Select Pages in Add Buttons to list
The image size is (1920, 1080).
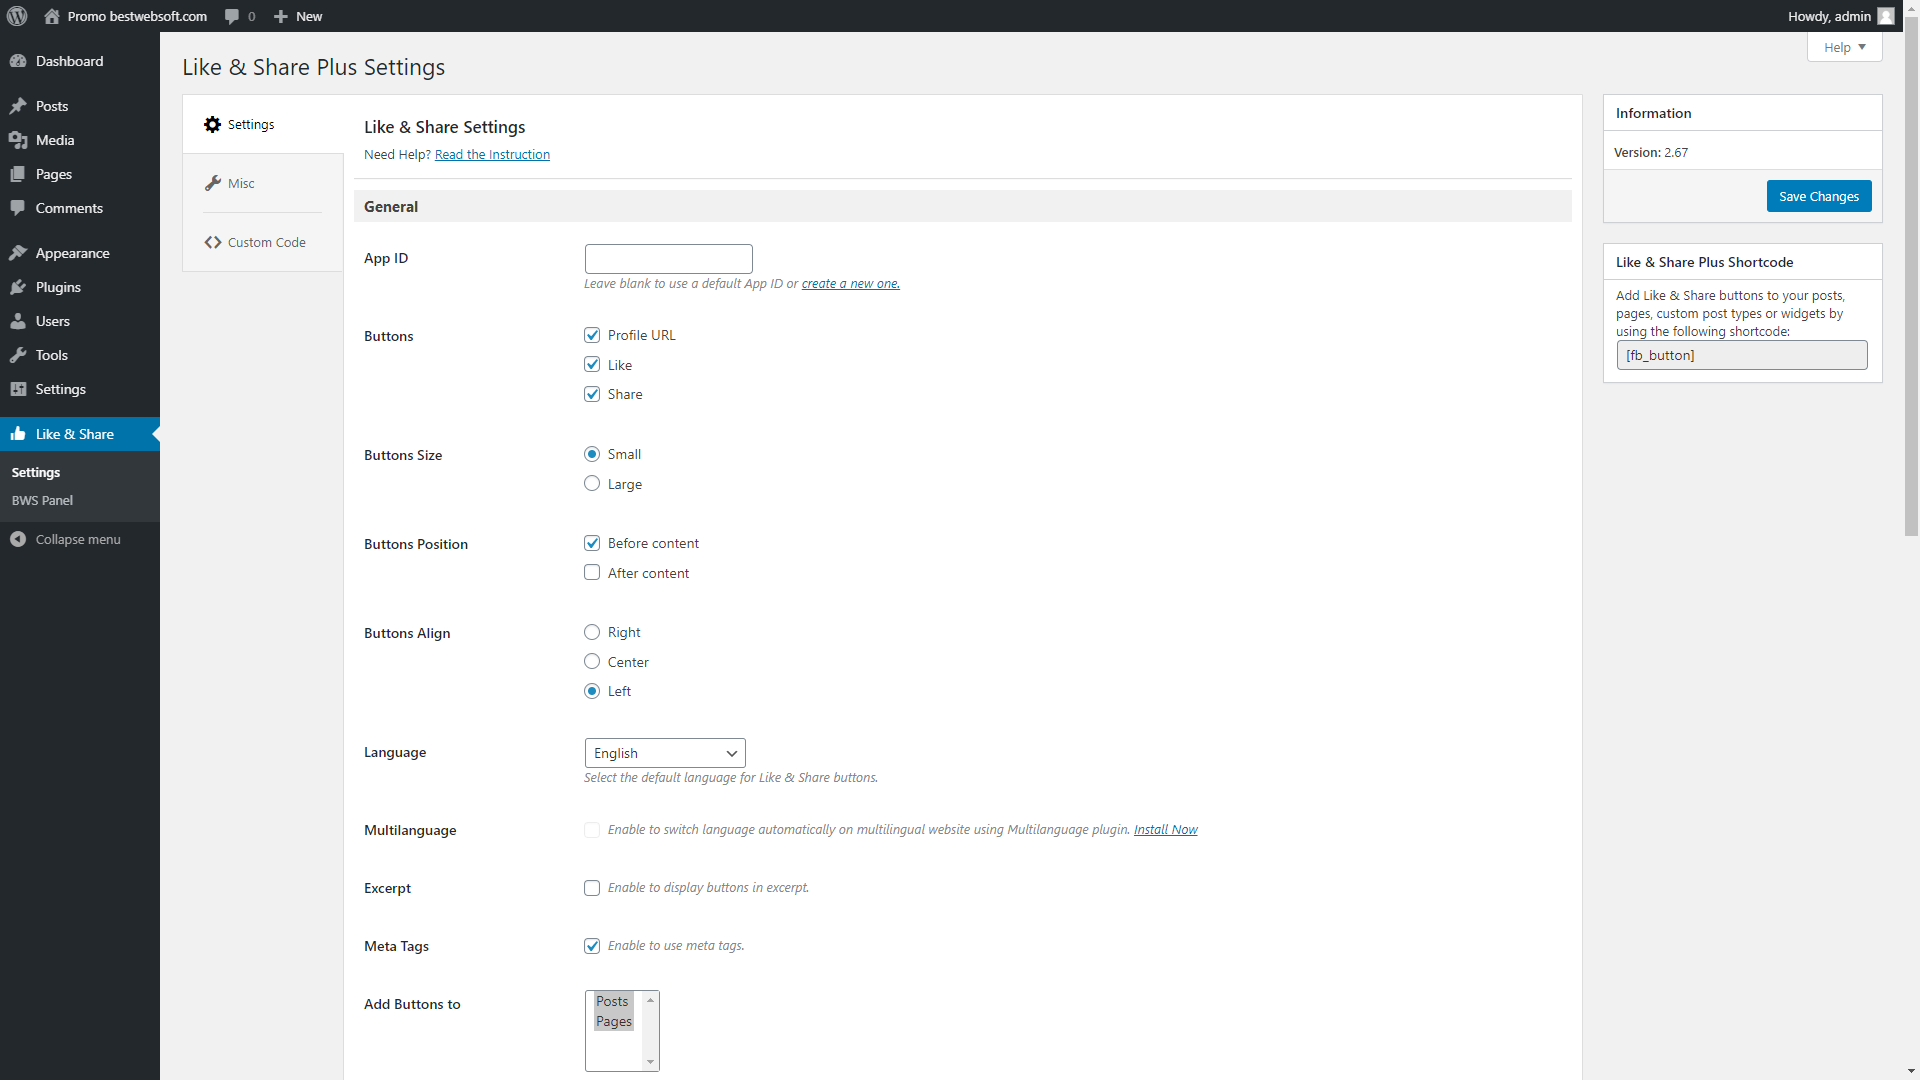[x=614, y=1021]
